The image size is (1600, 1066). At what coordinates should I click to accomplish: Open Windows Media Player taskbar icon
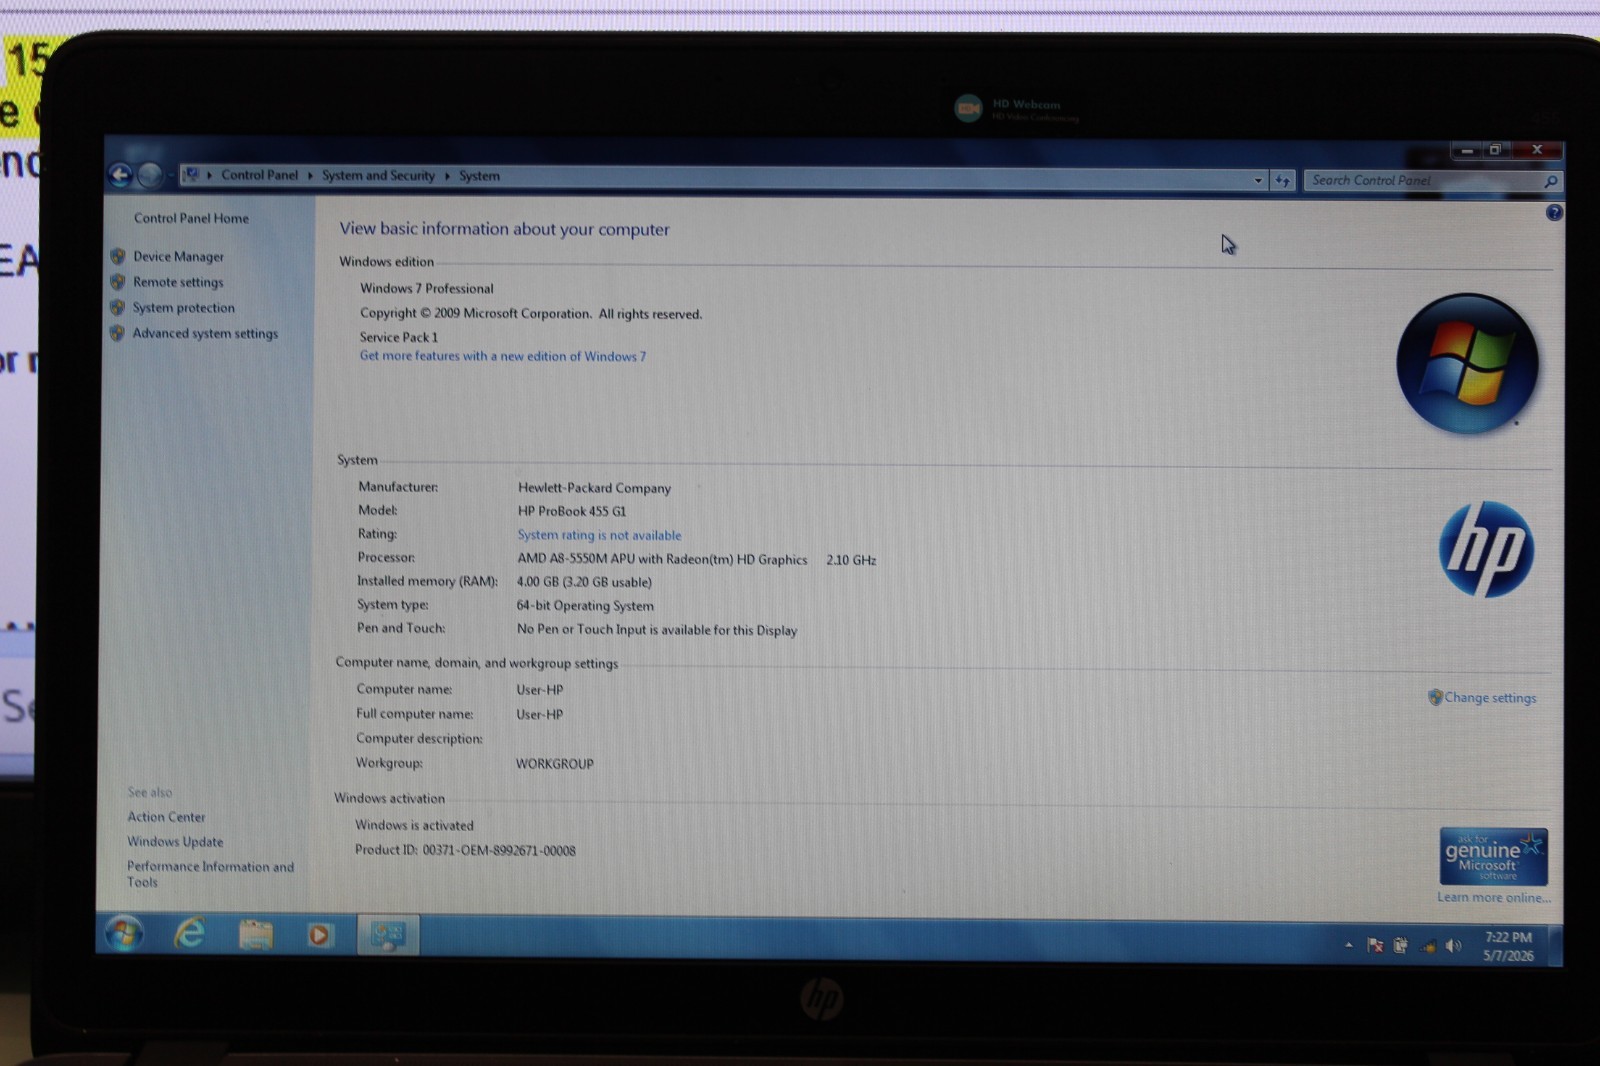[x=319, y=936]
